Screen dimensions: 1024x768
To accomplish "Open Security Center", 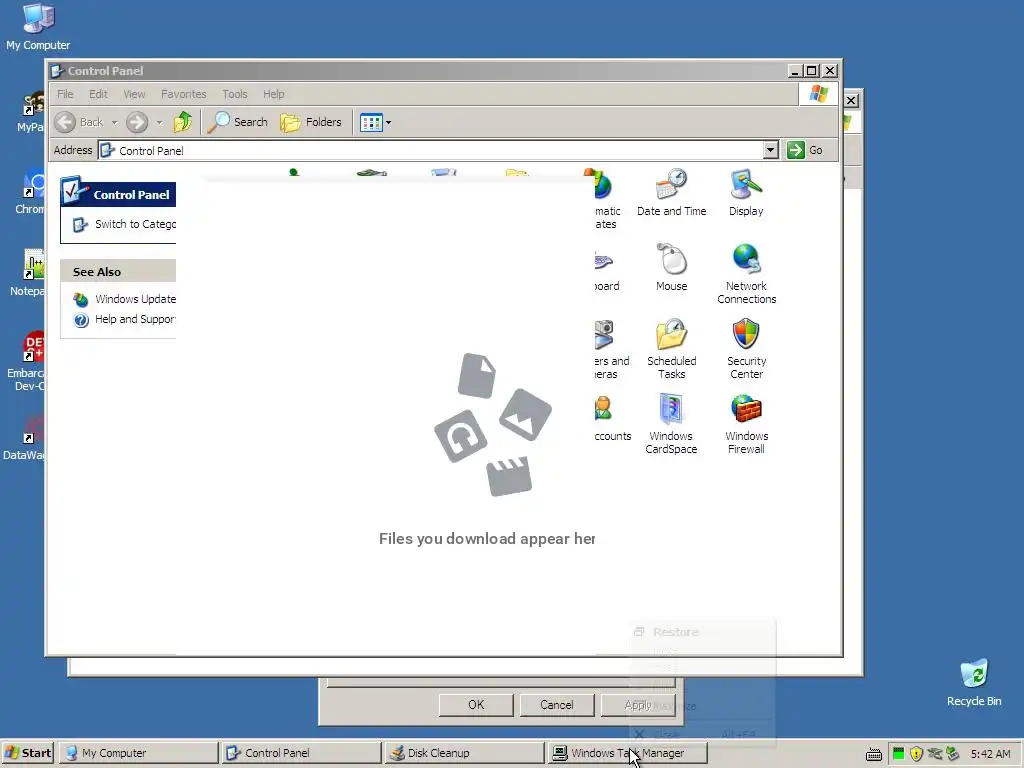I will (x=746, y=349).
